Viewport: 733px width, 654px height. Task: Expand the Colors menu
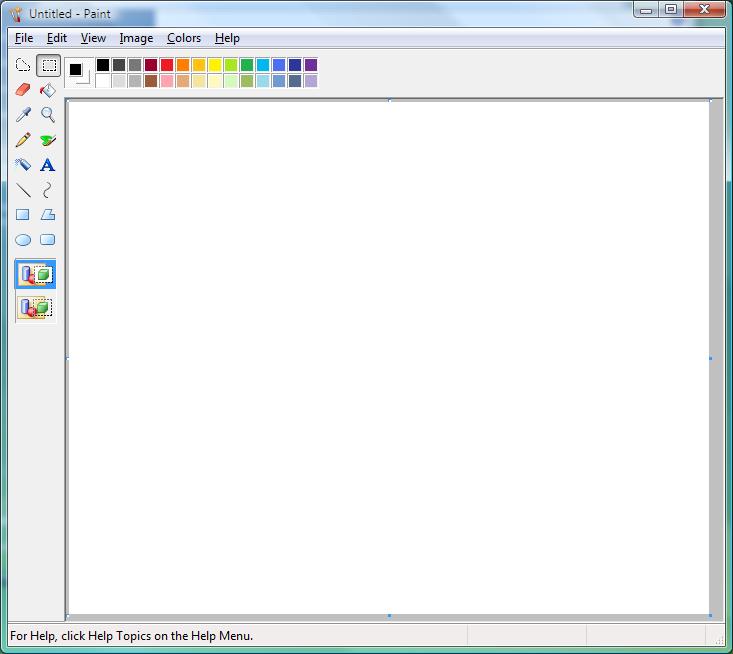tap(184, 38)
